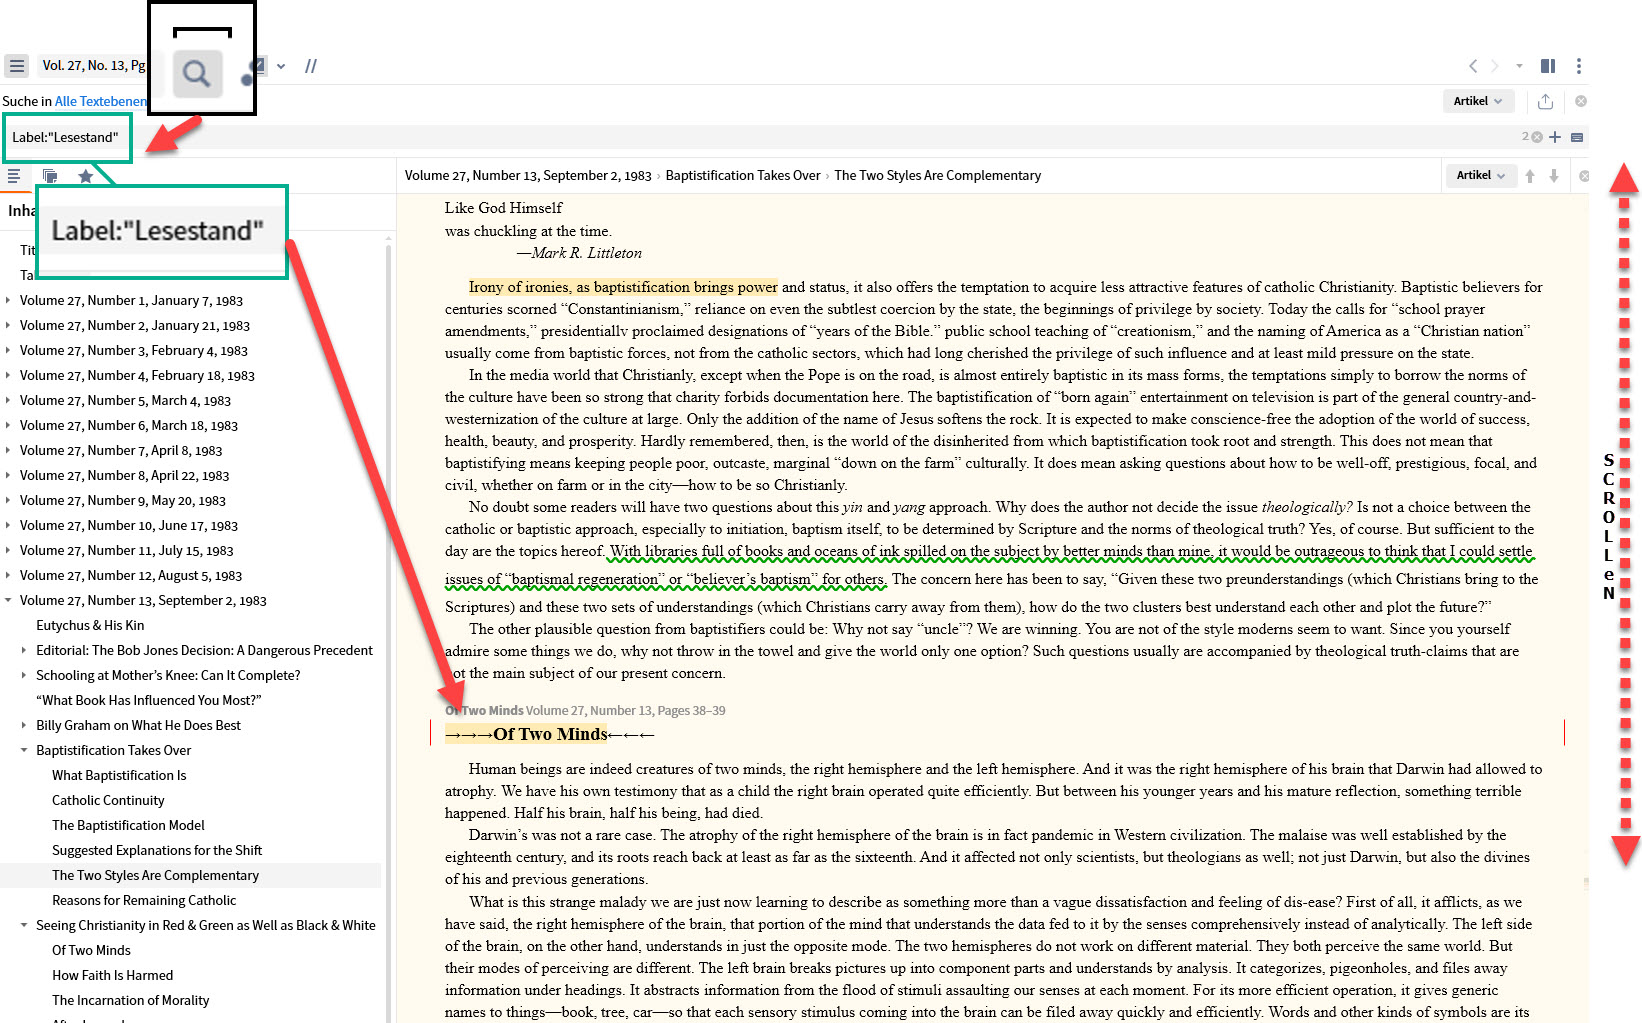This screenshot has width=1642, height=1023.
Task: Click breadcrumb Volume 27, Number 13, September 2, 1983
Action: pyautogui.click(x=528, y=175)
